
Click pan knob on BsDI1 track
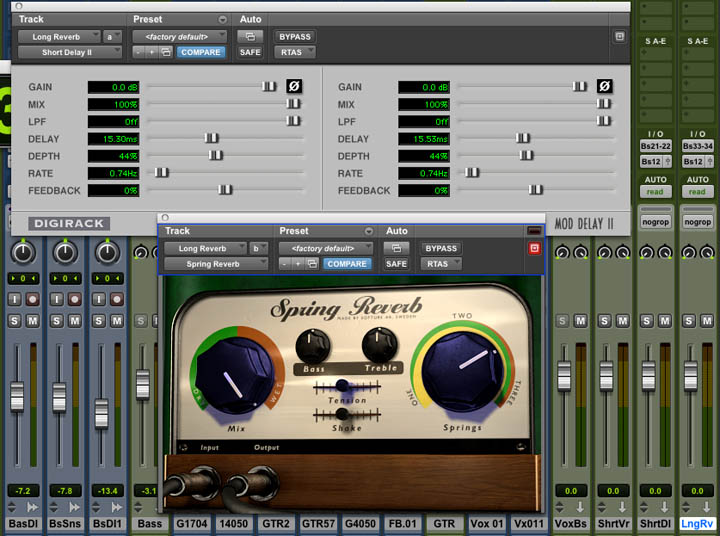coord(107,252)
